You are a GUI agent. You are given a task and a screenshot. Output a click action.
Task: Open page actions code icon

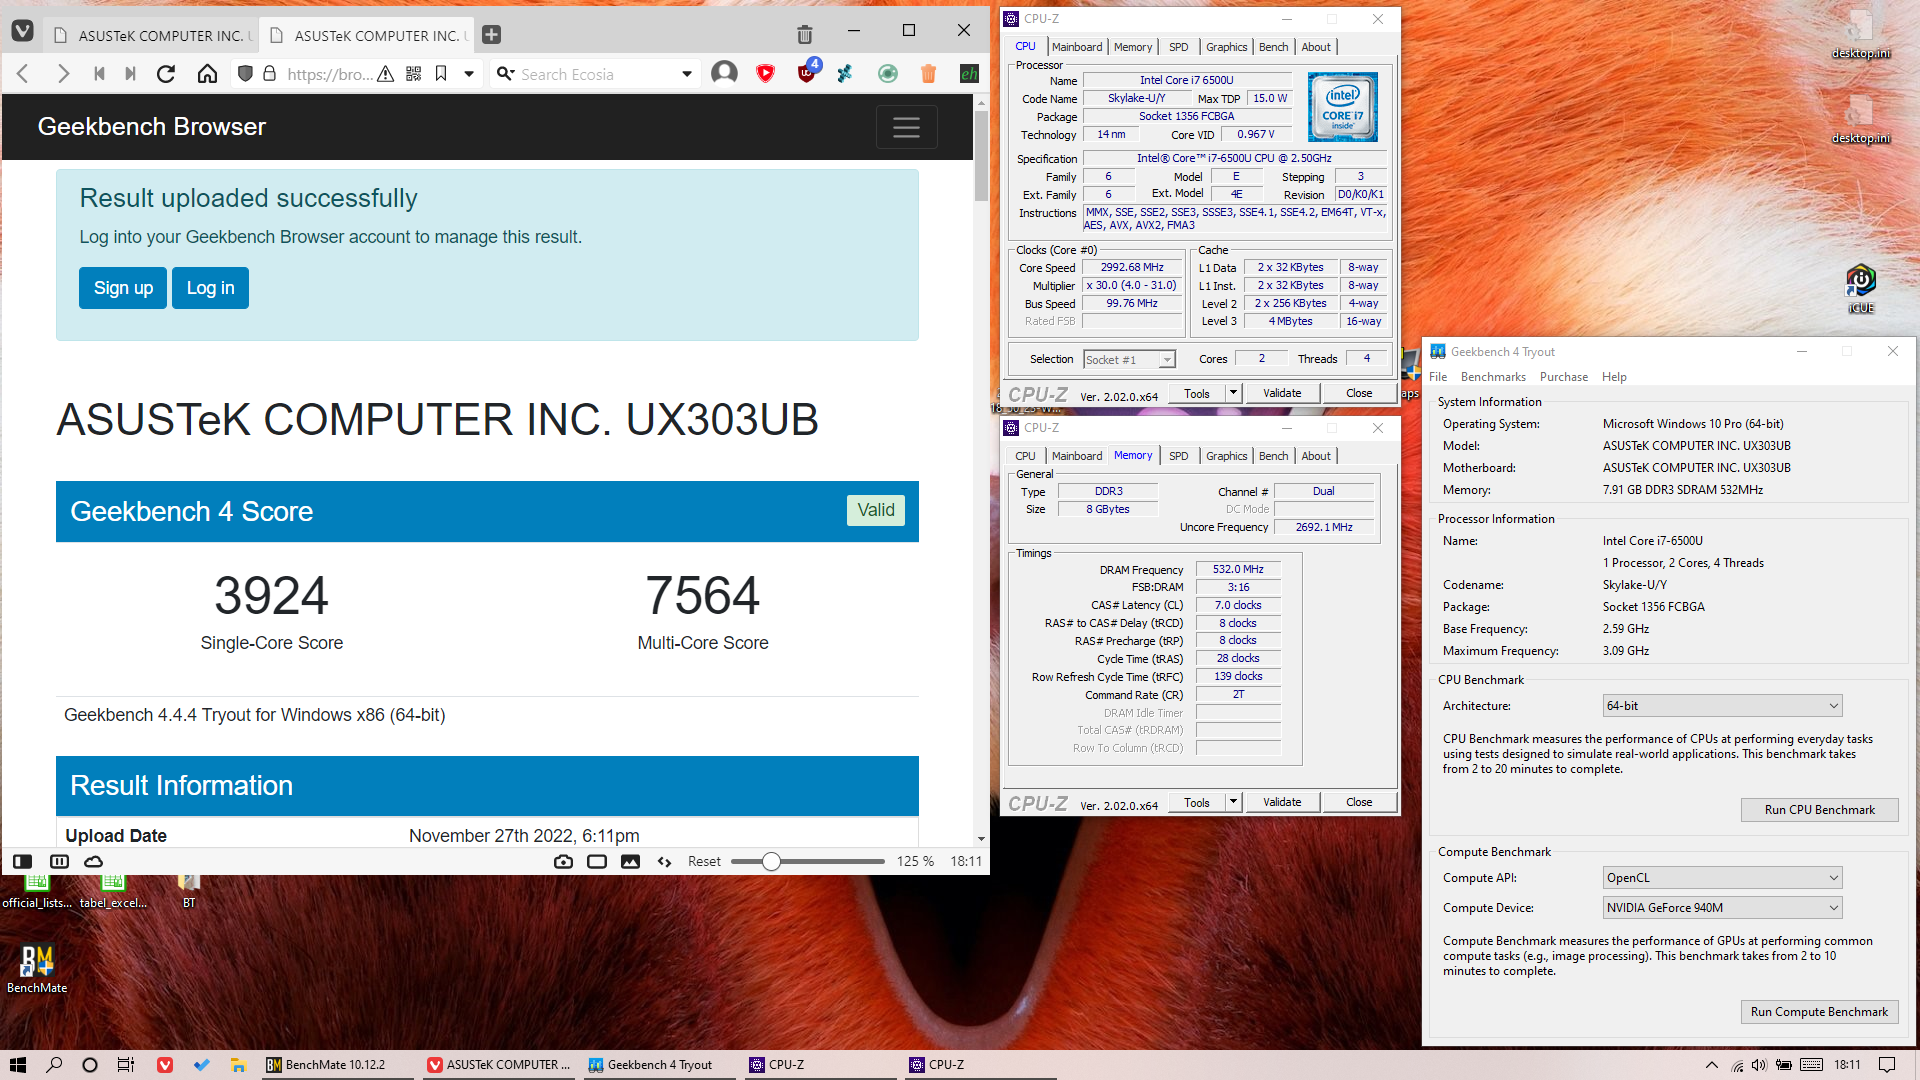[x=664, y=861]
